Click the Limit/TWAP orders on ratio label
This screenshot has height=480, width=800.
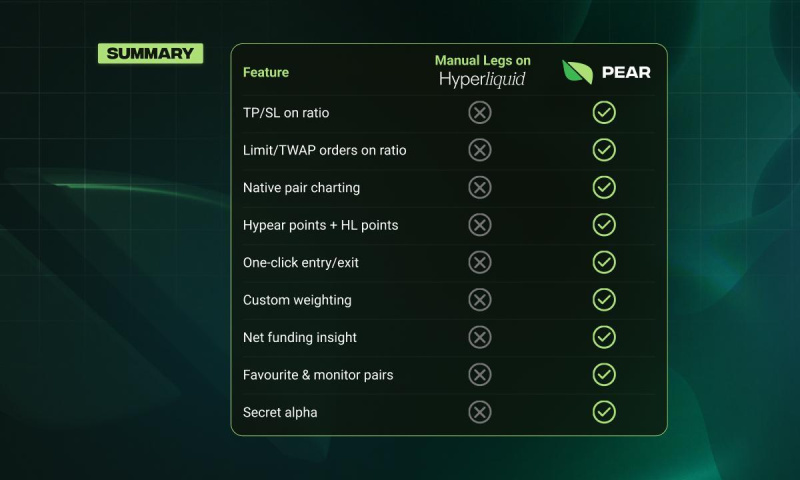(x=324, y=150)
